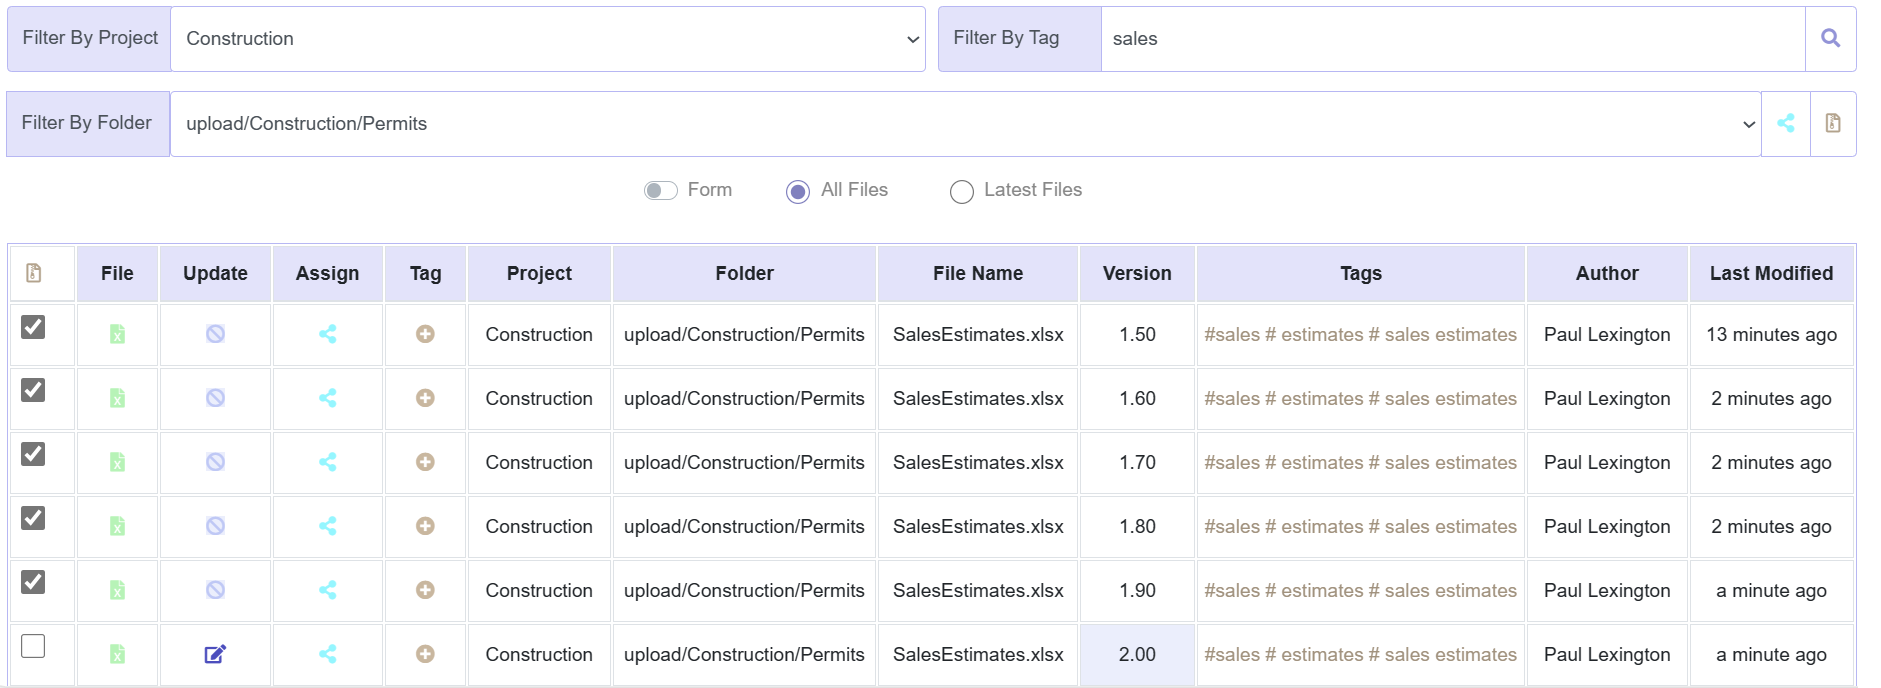The width and height of the screenshot is (1881, 688).
Task: Click the tags link for version 1.70
Action: coord(1360,462)
